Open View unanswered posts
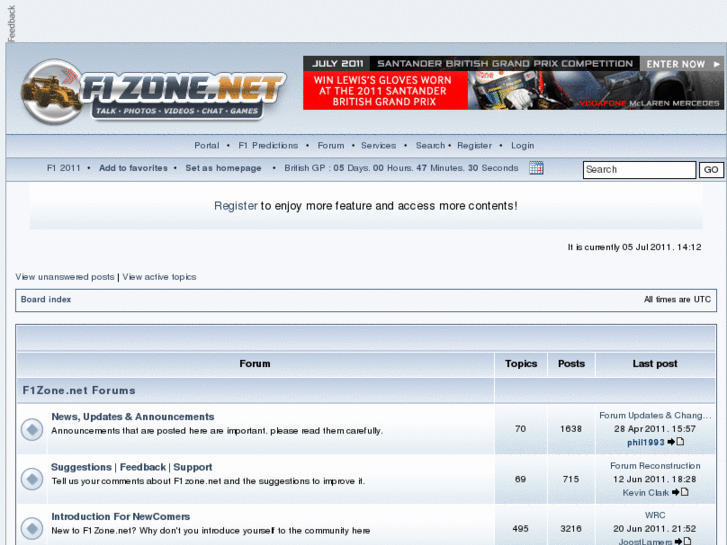727x545 pixels. point(64,276)
